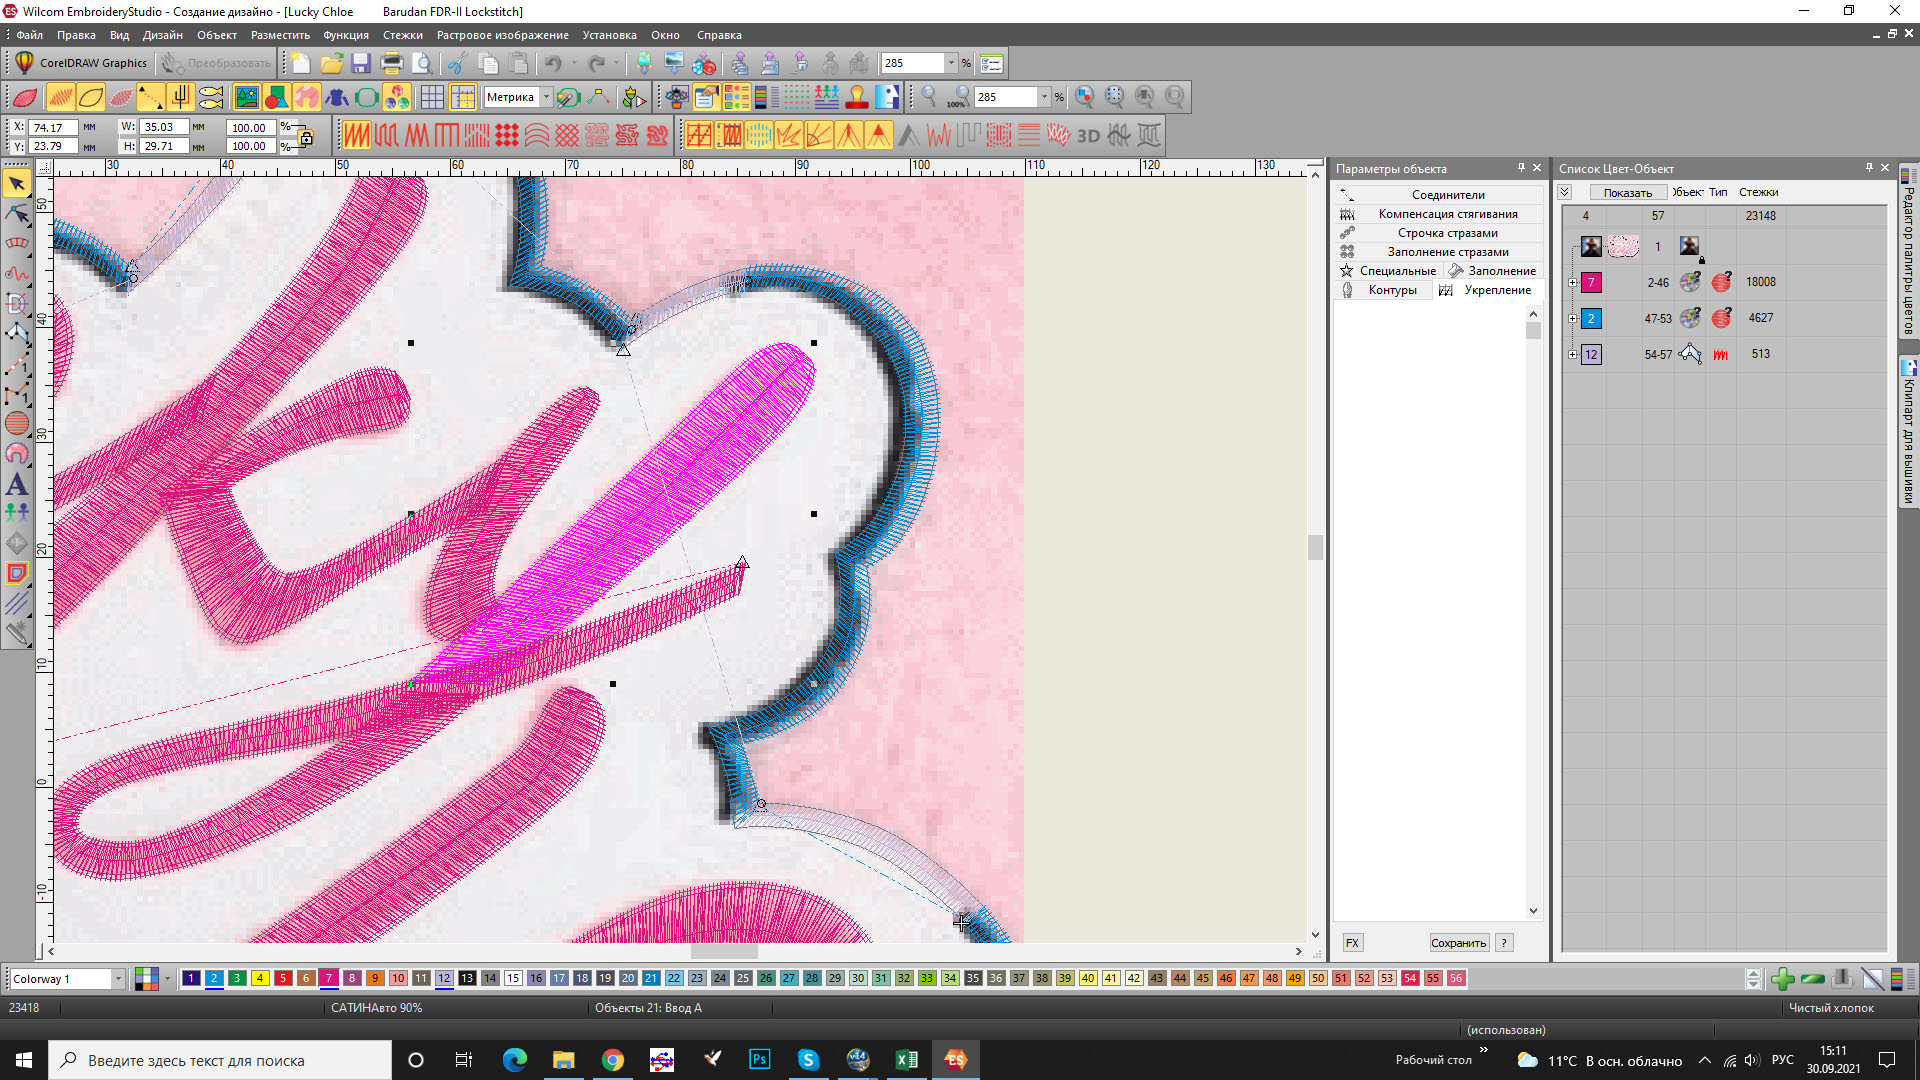Toggle the show bitmap image icon

point(246,97)
